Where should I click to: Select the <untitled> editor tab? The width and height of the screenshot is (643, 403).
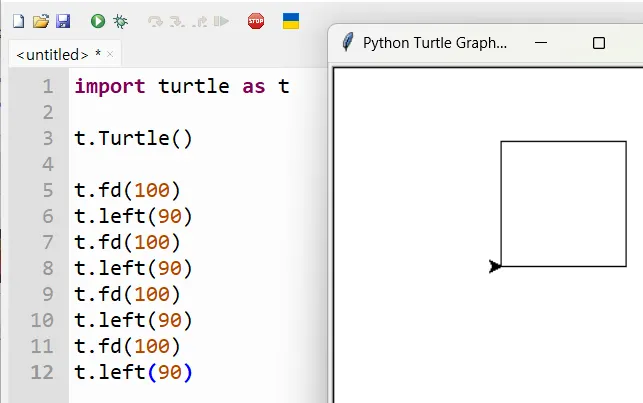pyautogui.click(x=52, y=54)
